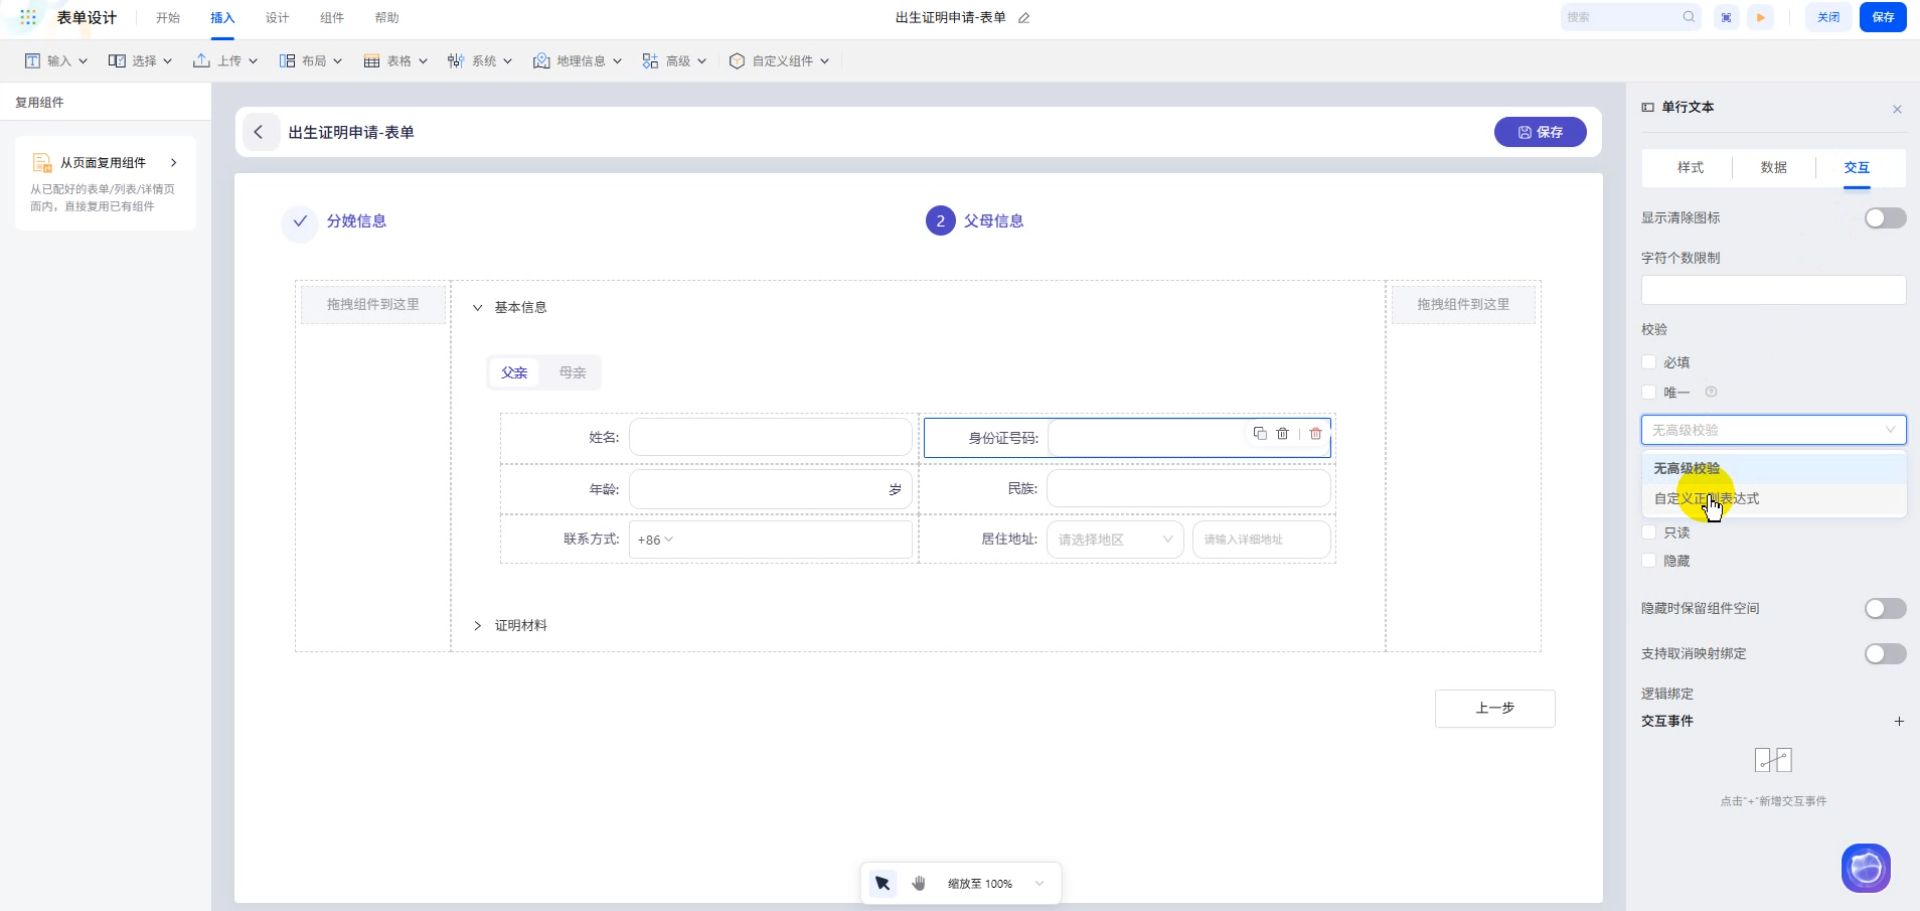Open the 地理信息 toolbar dropdown
This screenshot has height=911, width=1920.
tap(578, 61)
